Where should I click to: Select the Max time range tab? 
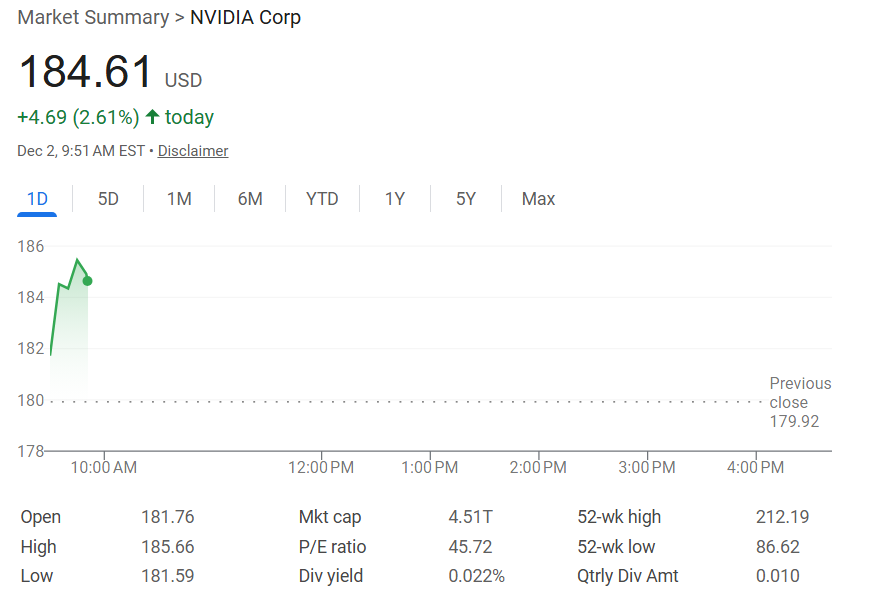(x=538, y=199)
